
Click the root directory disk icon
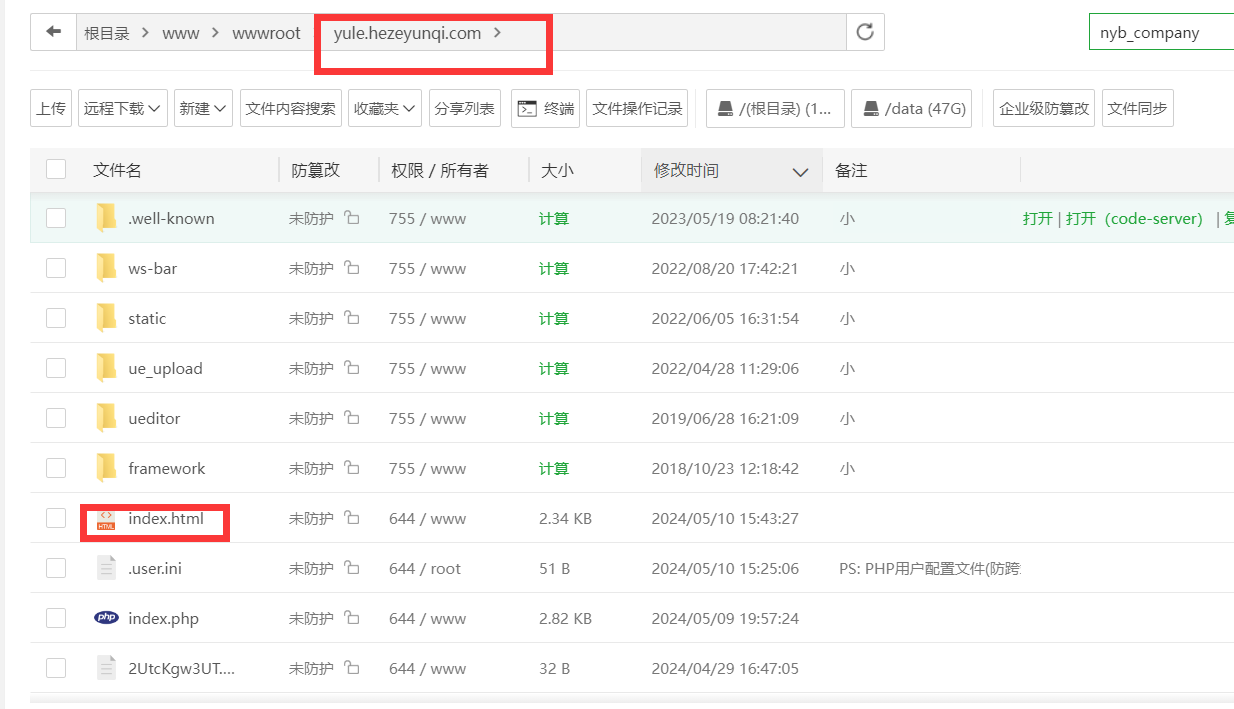click(x=725, y=108)
